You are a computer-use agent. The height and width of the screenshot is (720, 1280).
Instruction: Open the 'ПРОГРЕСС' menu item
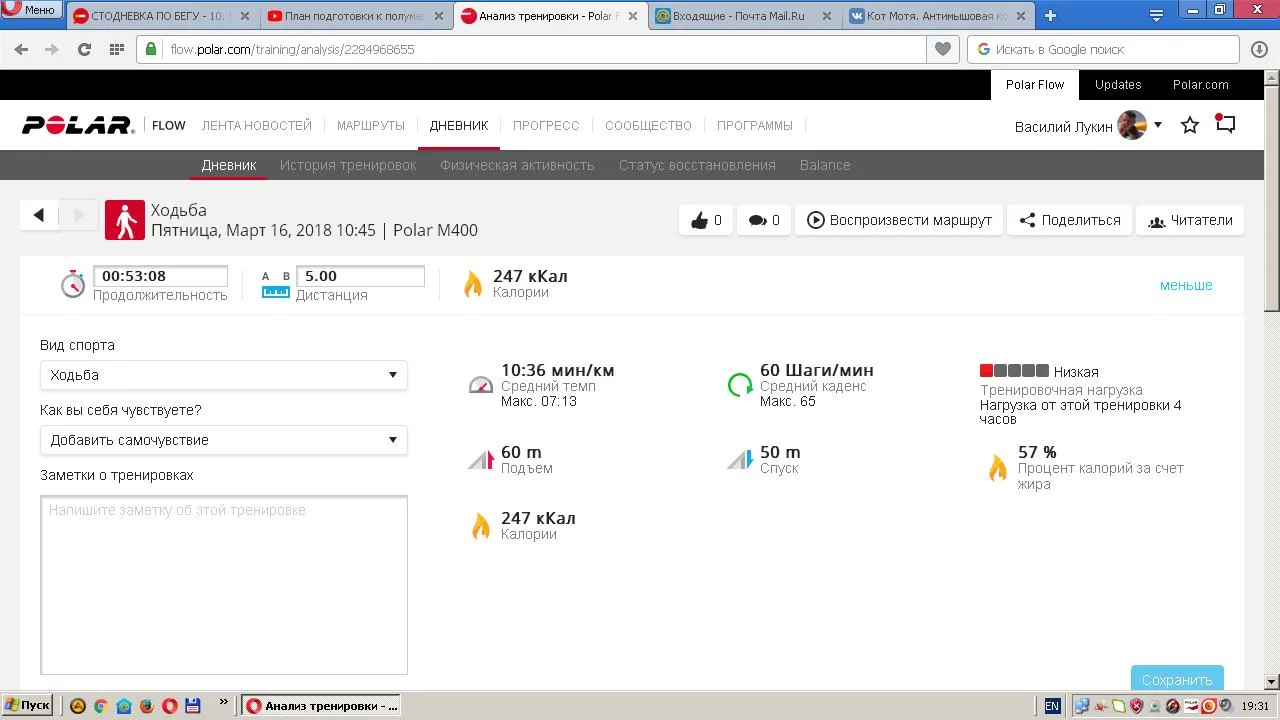tap(546, 125)
